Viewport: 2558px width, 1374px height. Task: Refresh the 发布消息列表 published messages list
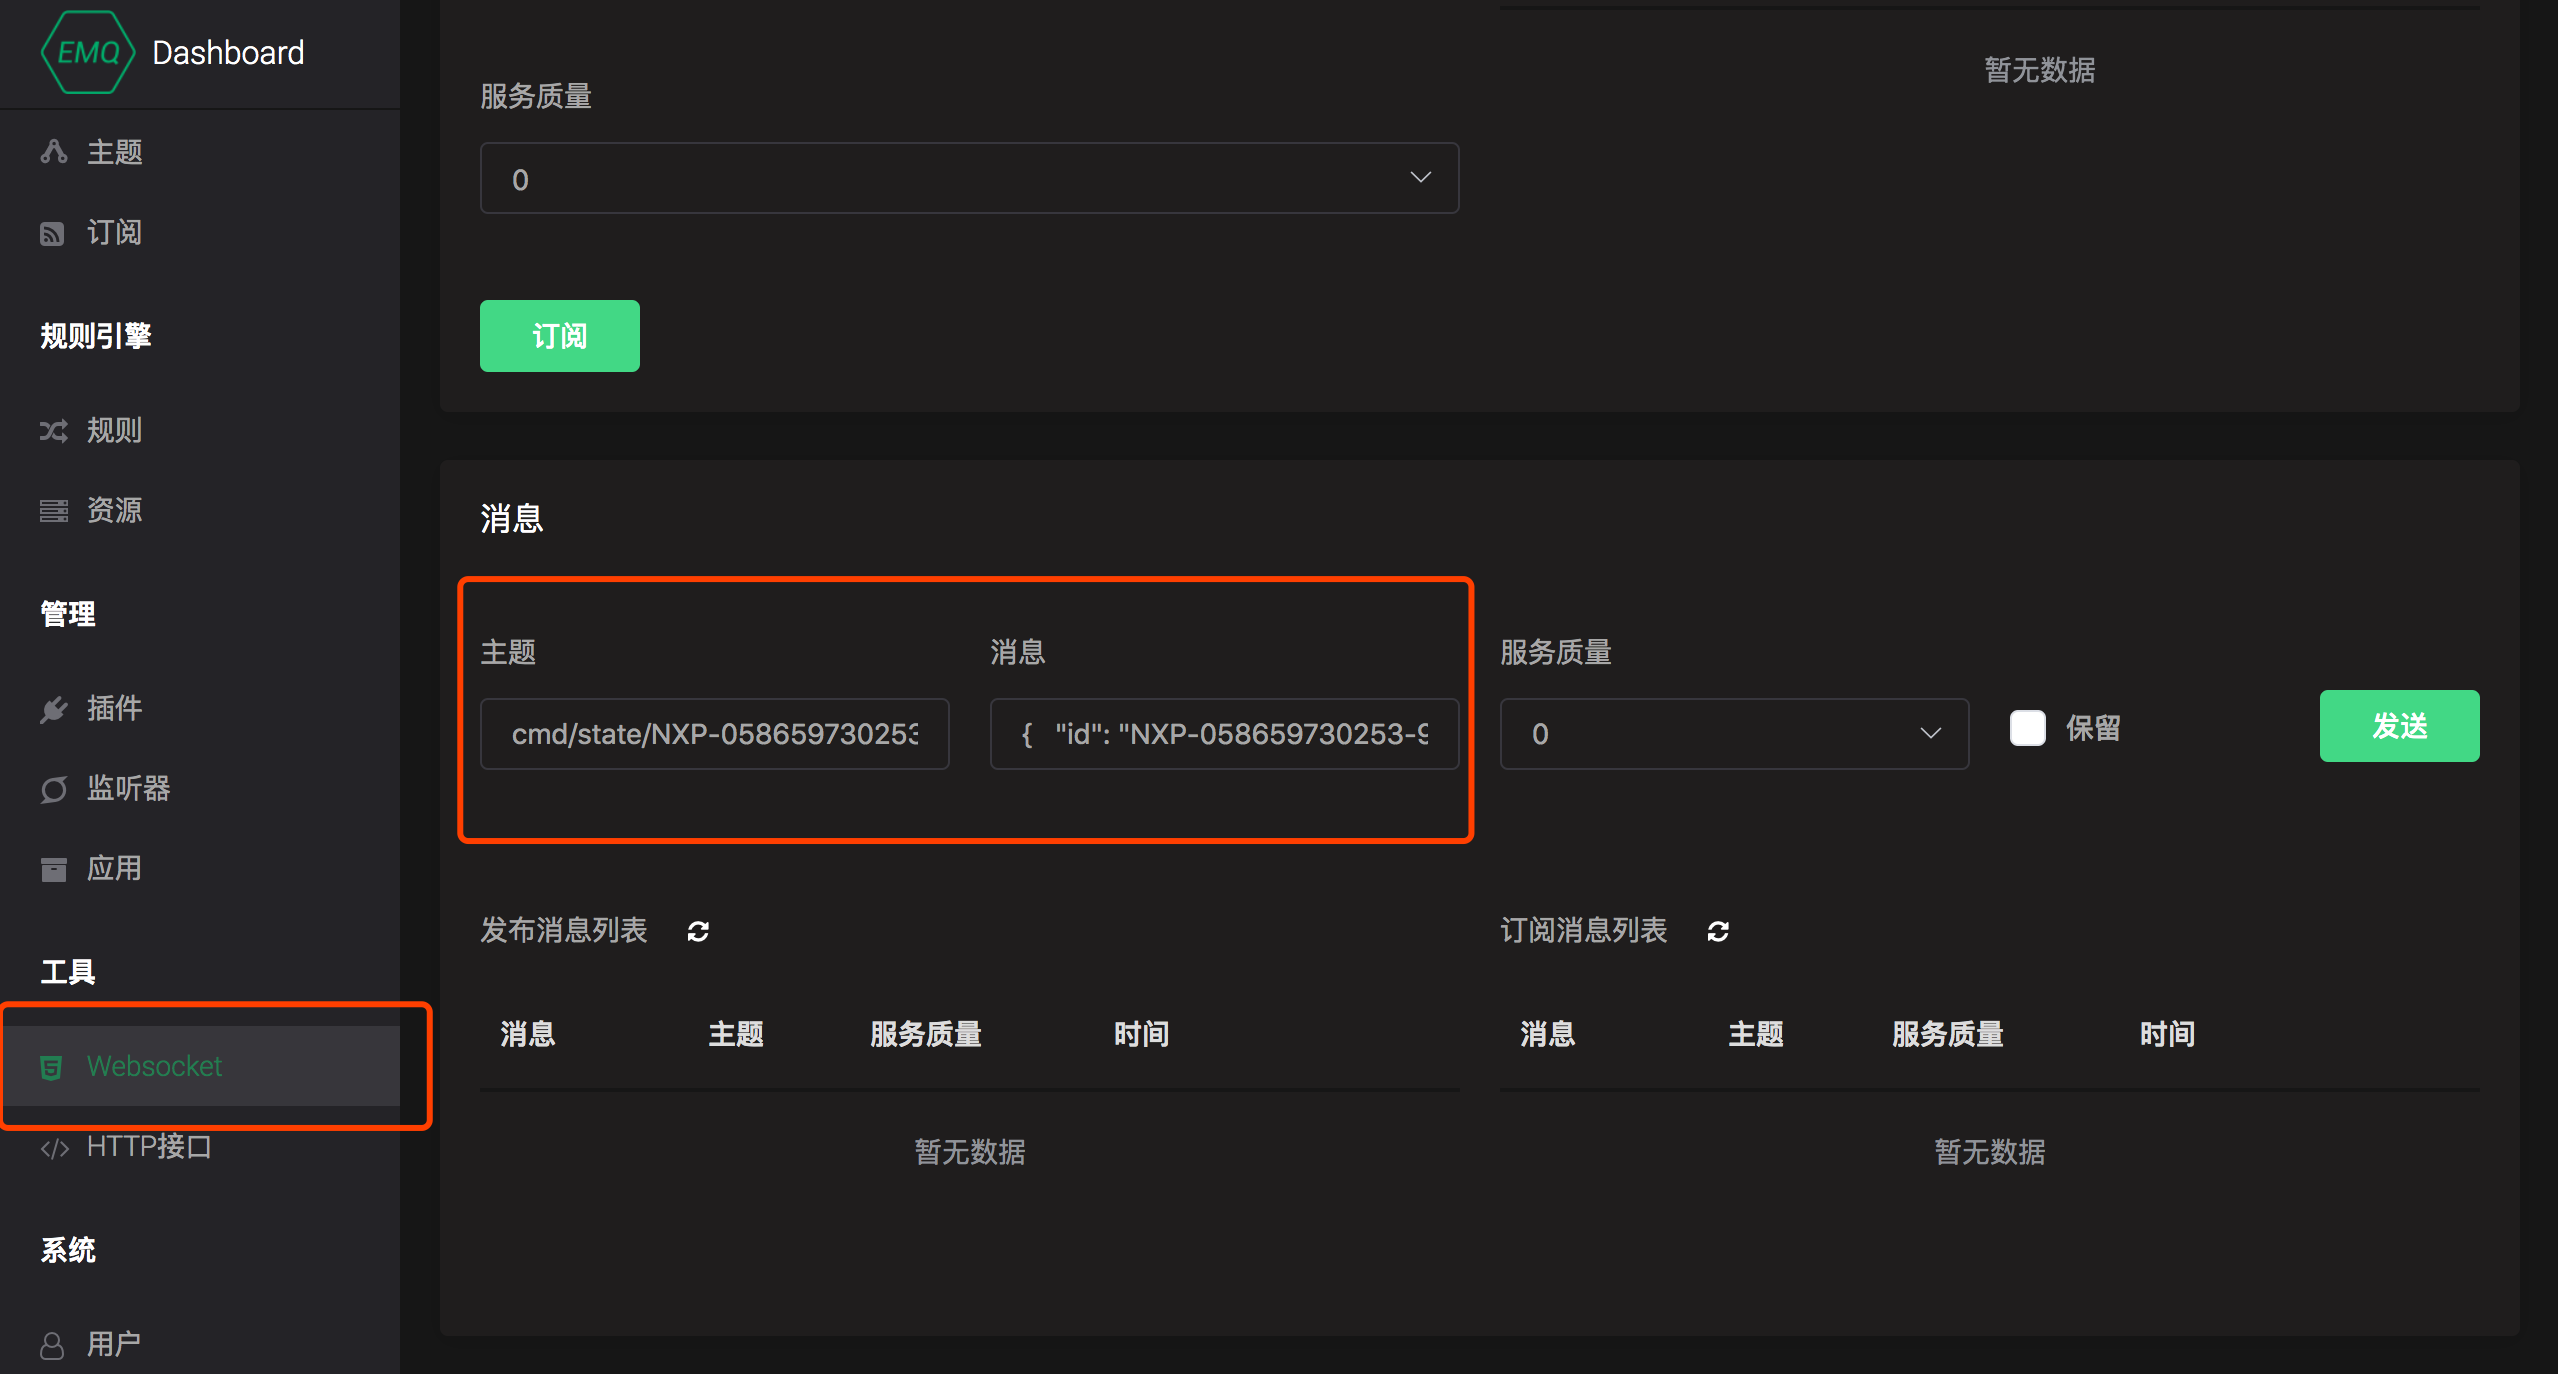click(x=700, y=932)
